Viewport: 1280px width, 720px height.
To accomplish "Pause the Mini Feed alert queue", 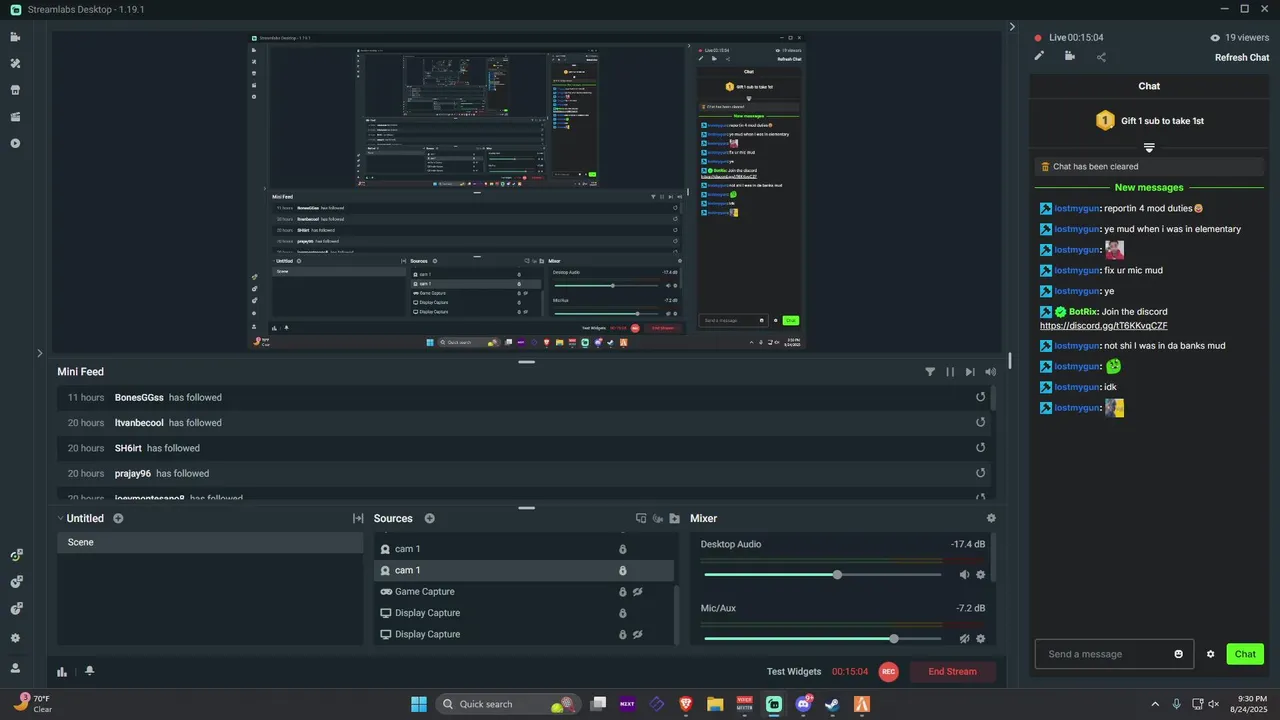I will coord(950,372).
